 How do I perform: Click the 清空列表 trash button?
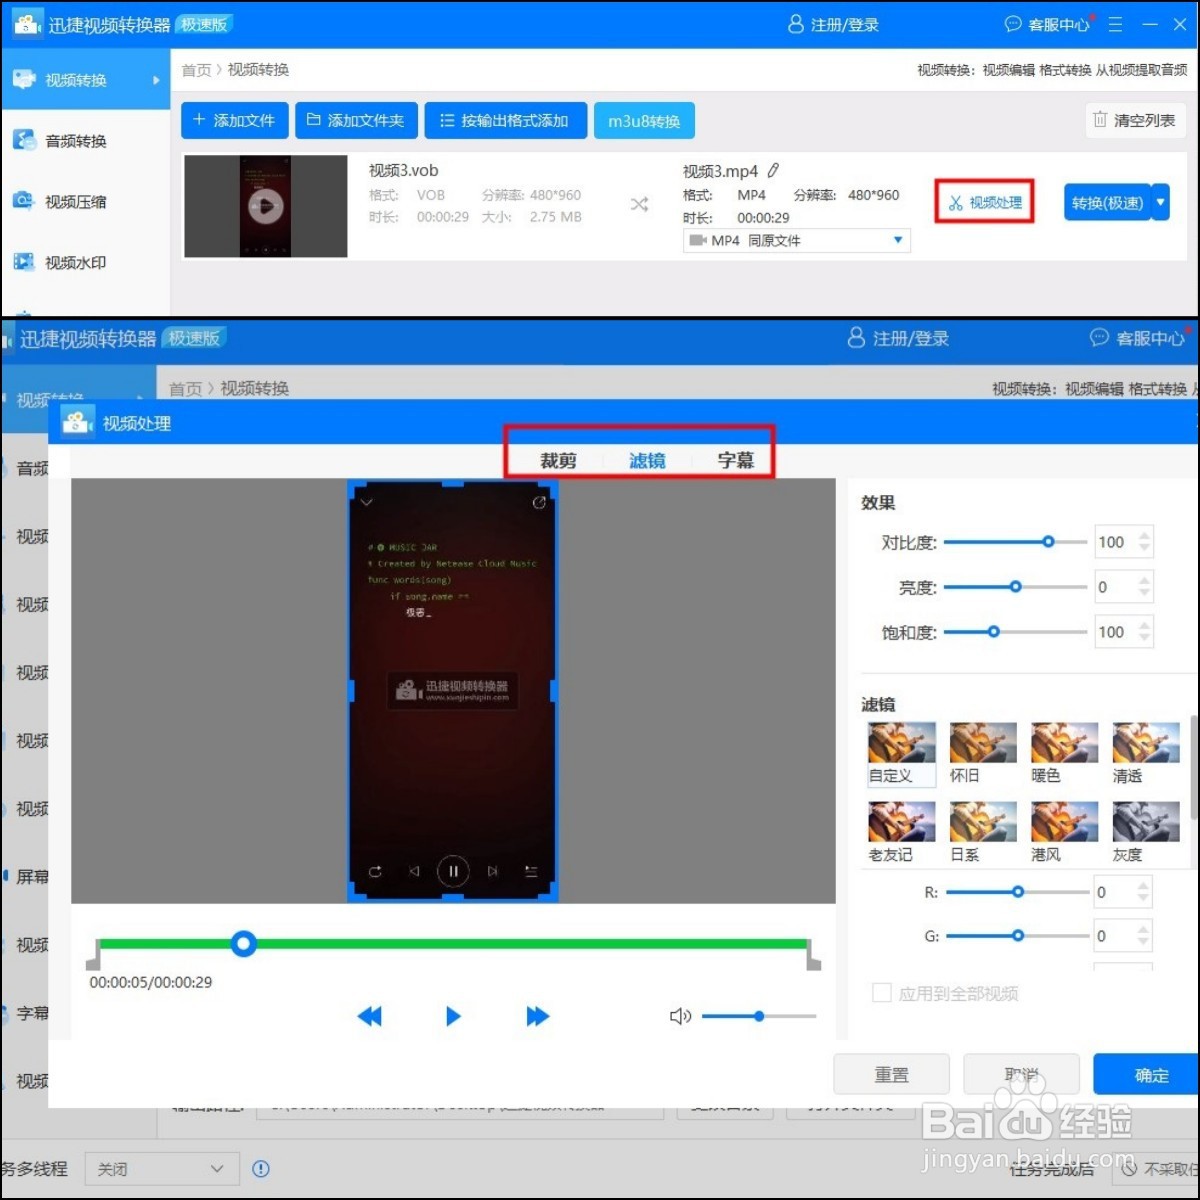[1134, 120]
